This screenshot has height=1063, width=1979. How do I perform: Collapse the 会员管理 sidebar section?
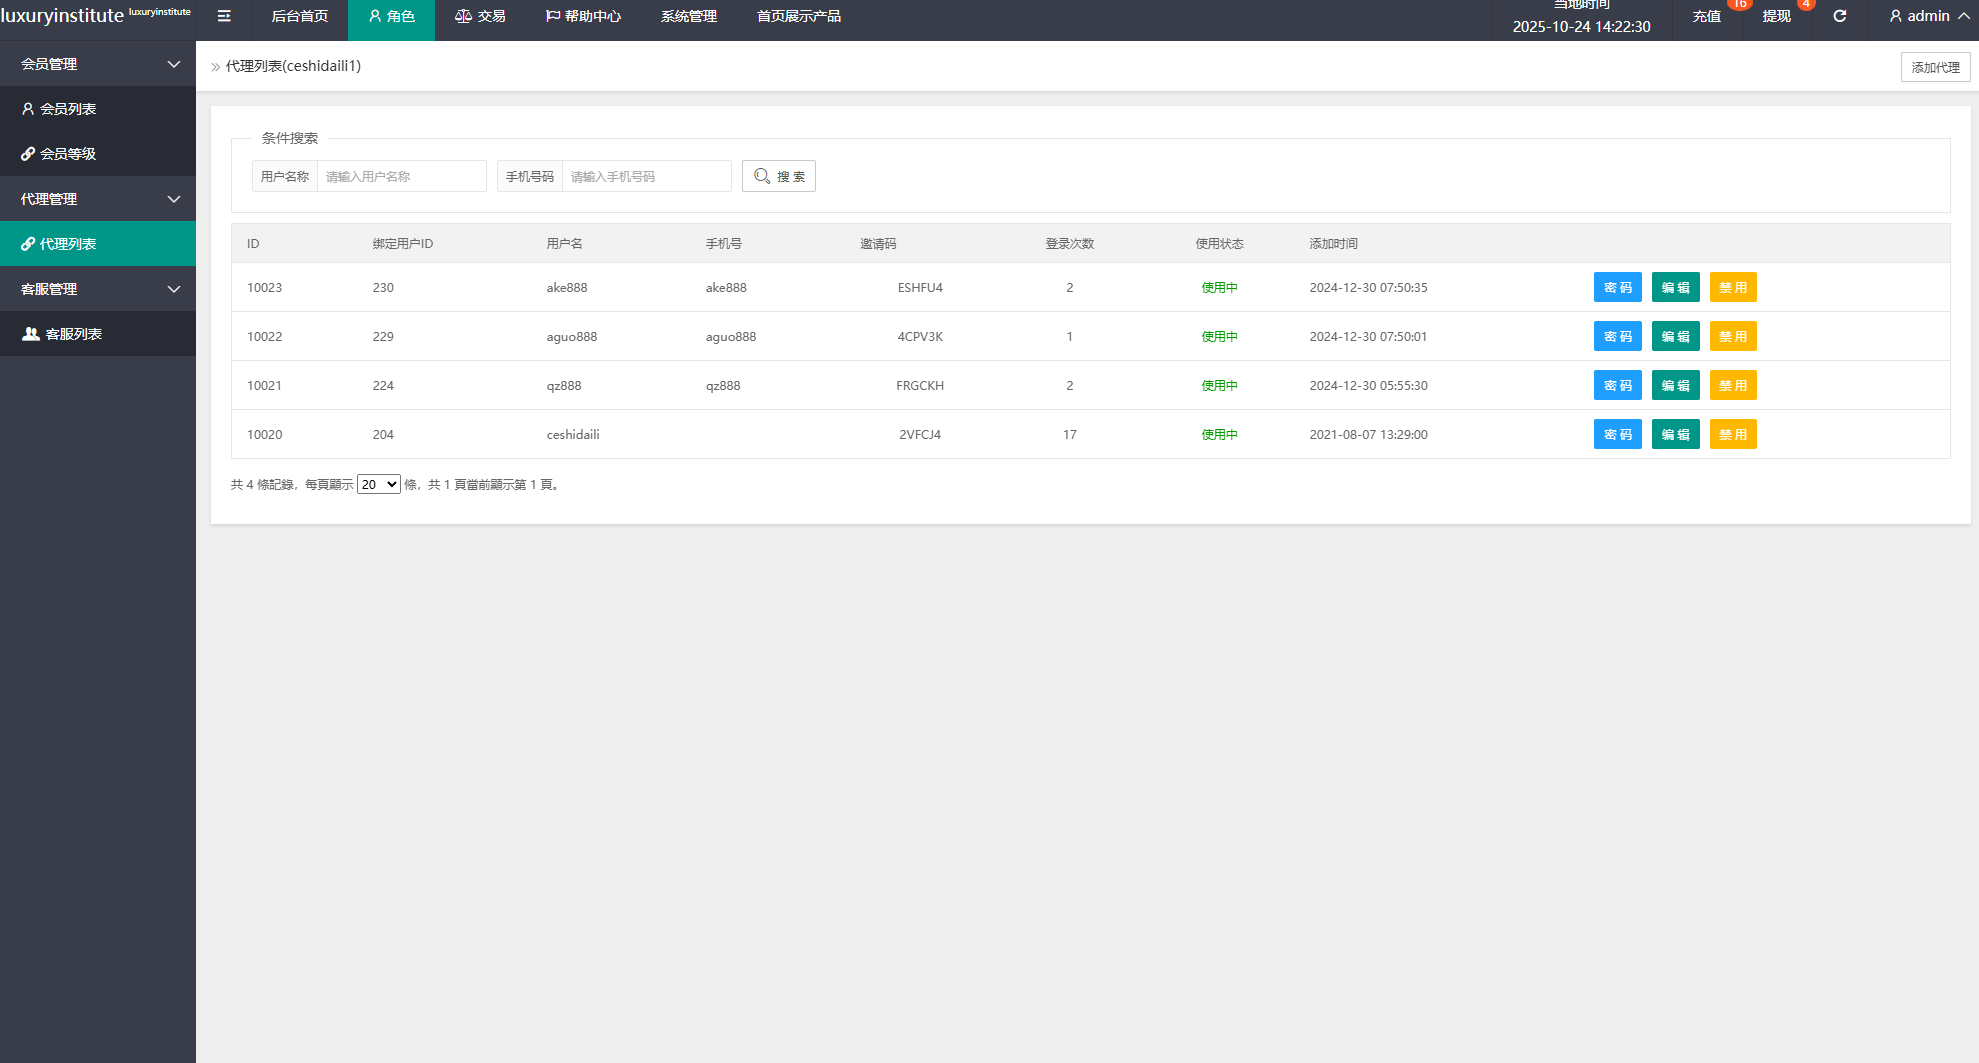(x=97, y=64)
